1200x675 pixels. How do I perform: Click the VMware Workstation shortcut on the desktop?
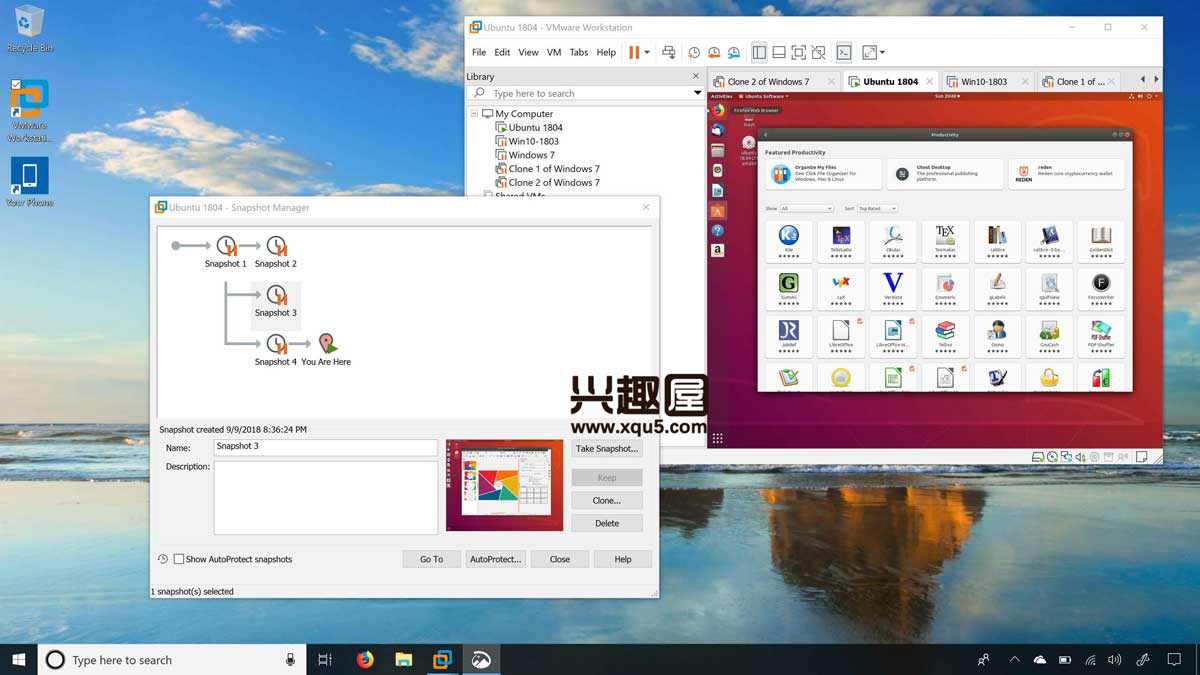pos(30,111)
